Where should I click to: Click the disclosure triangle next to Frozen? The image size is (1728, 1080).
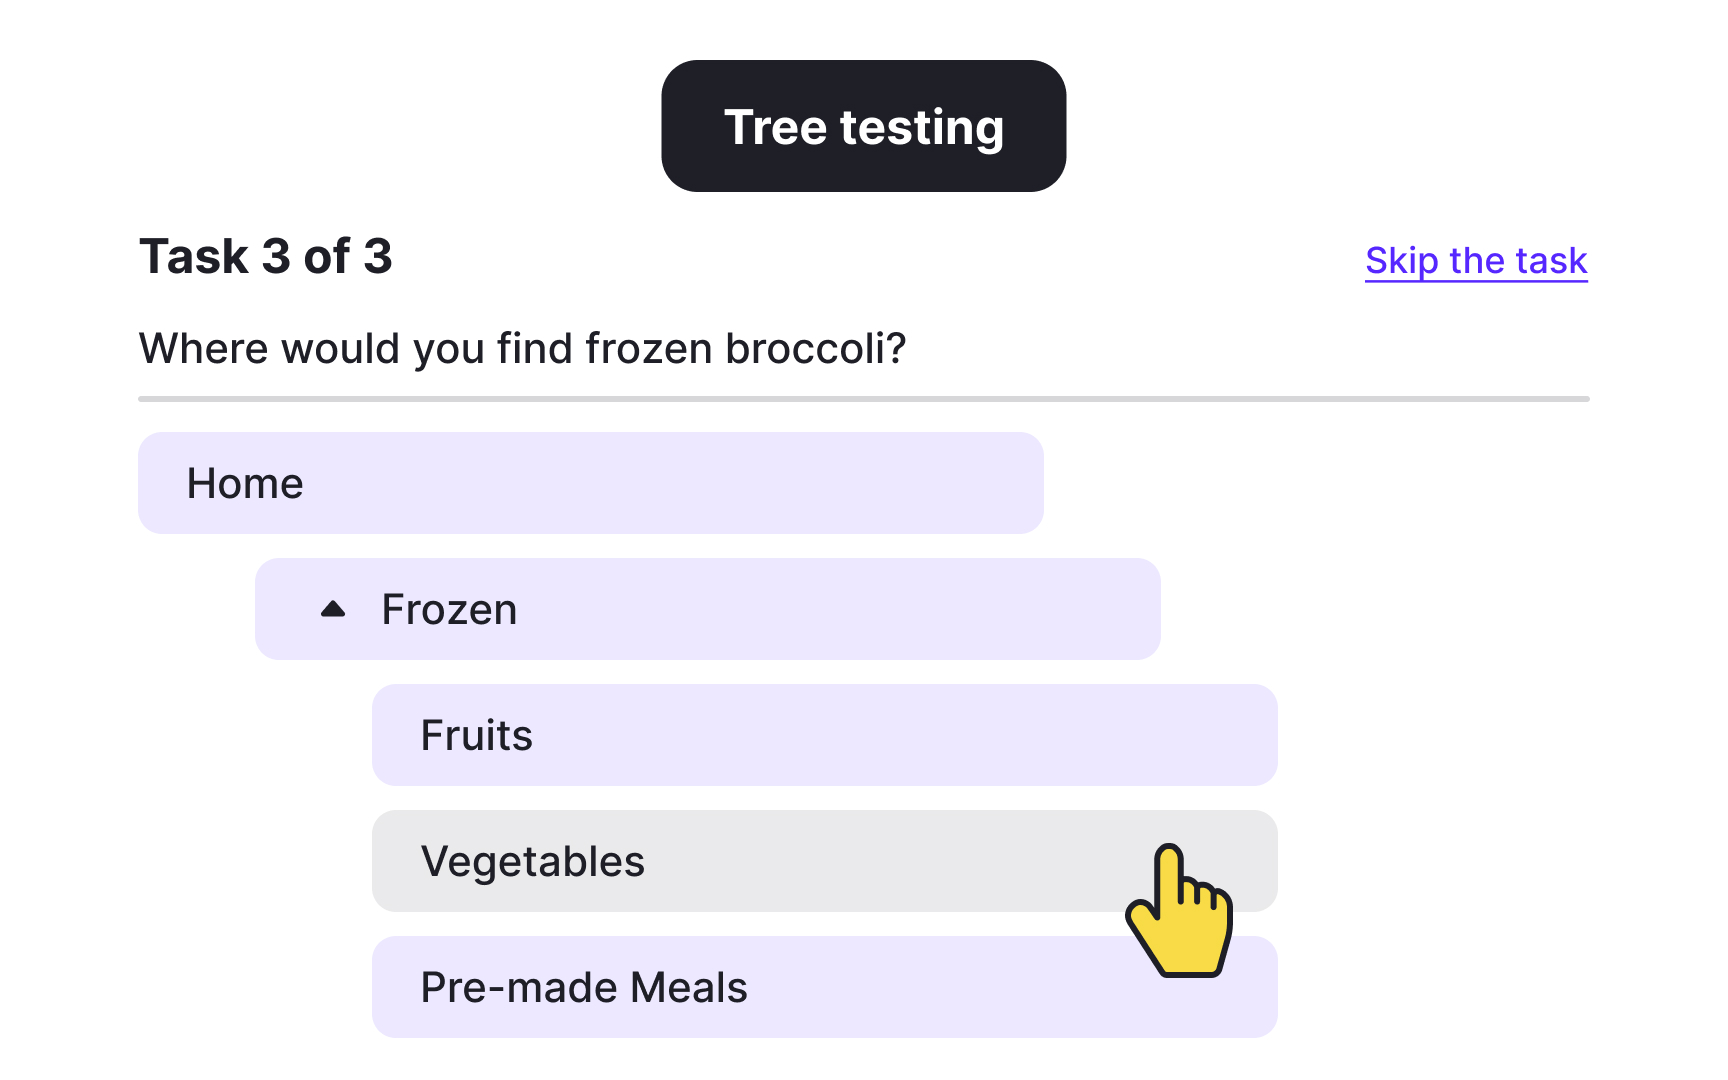[x=334, y=609]
